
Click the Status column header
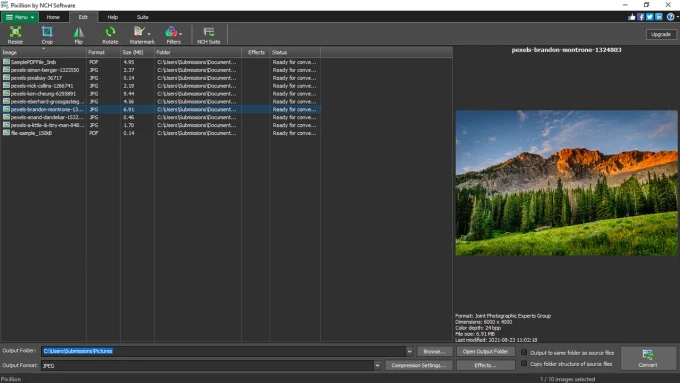pyautogui.click(x=295, y=52)
